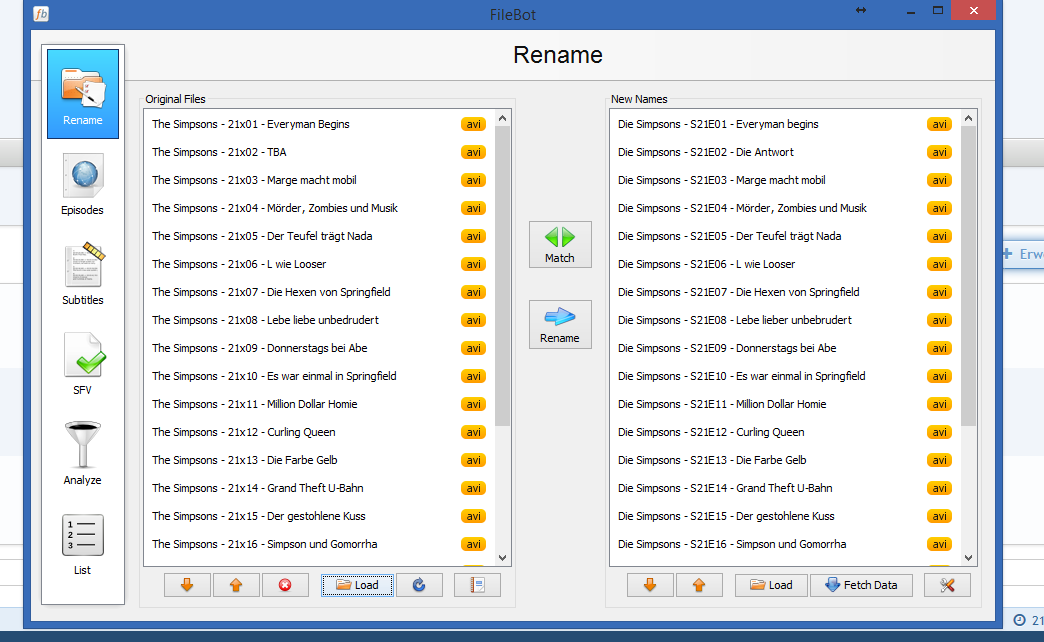Remove selected original file with red X
The width and height of the screenshot is (1044, 642).
tap(285, 585)
